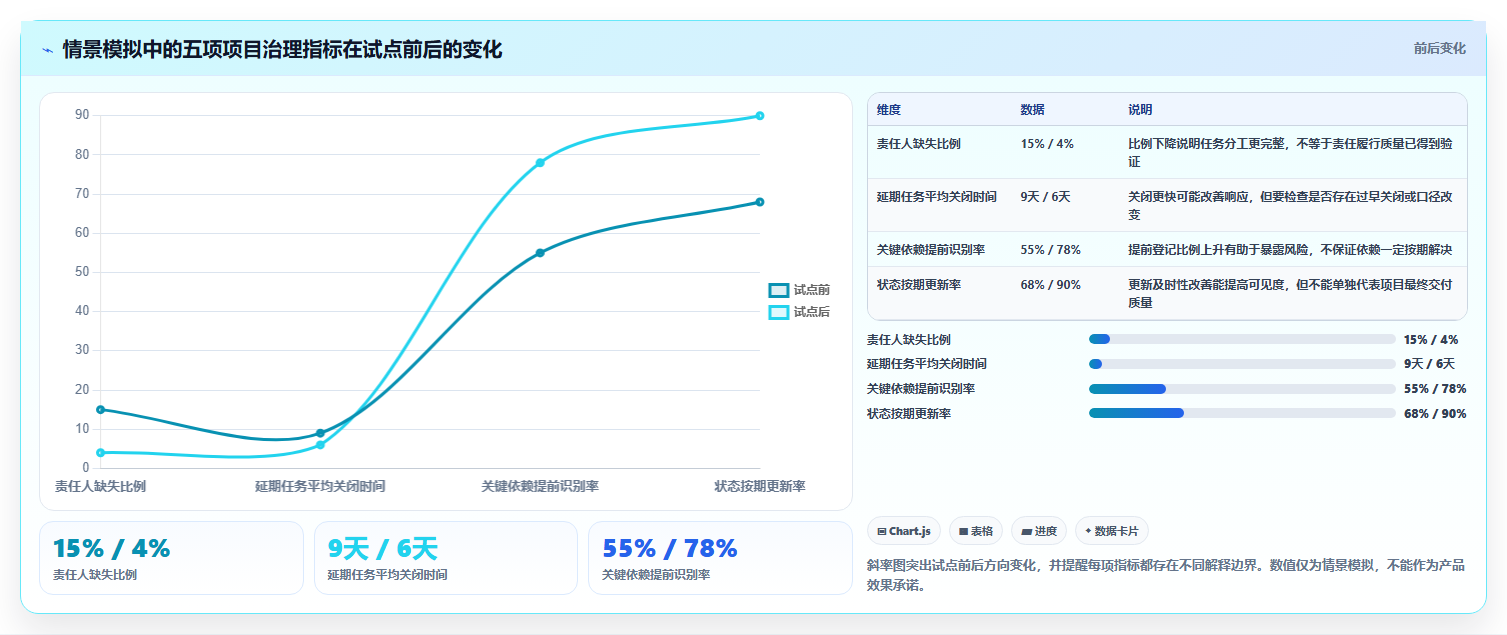Click the 前后变化 badge in the header
This screenshot has height=635, width=1507.
click(x=1439, y=48)
